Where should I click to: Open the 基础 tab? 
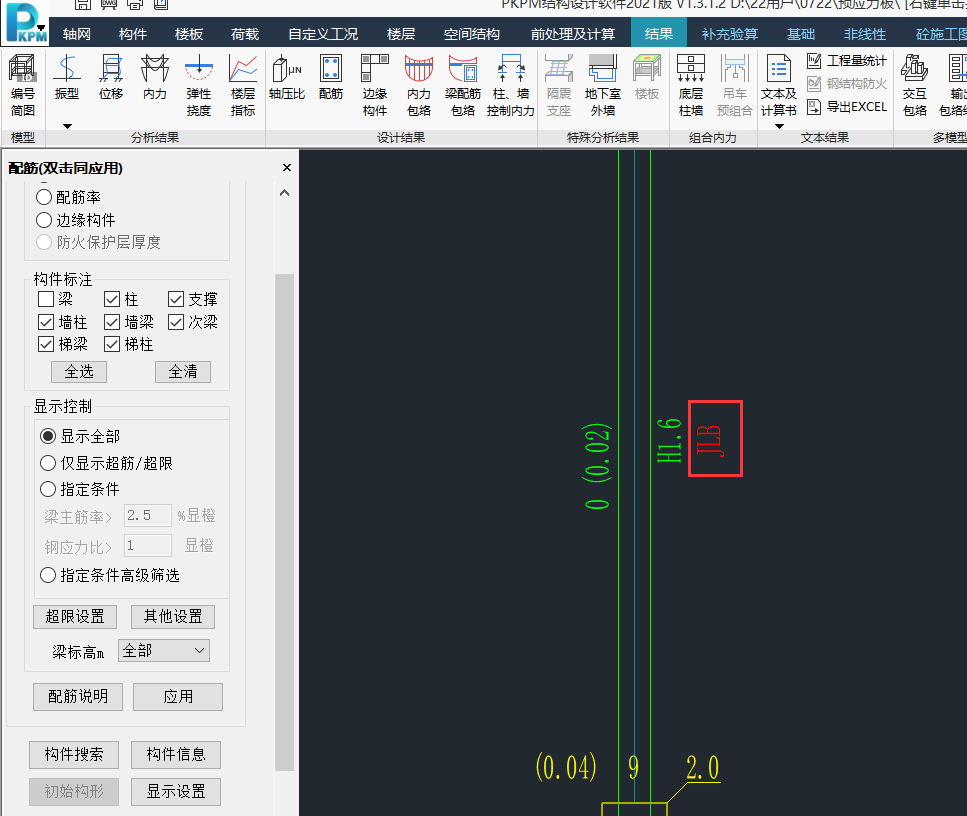pos(800,34)
